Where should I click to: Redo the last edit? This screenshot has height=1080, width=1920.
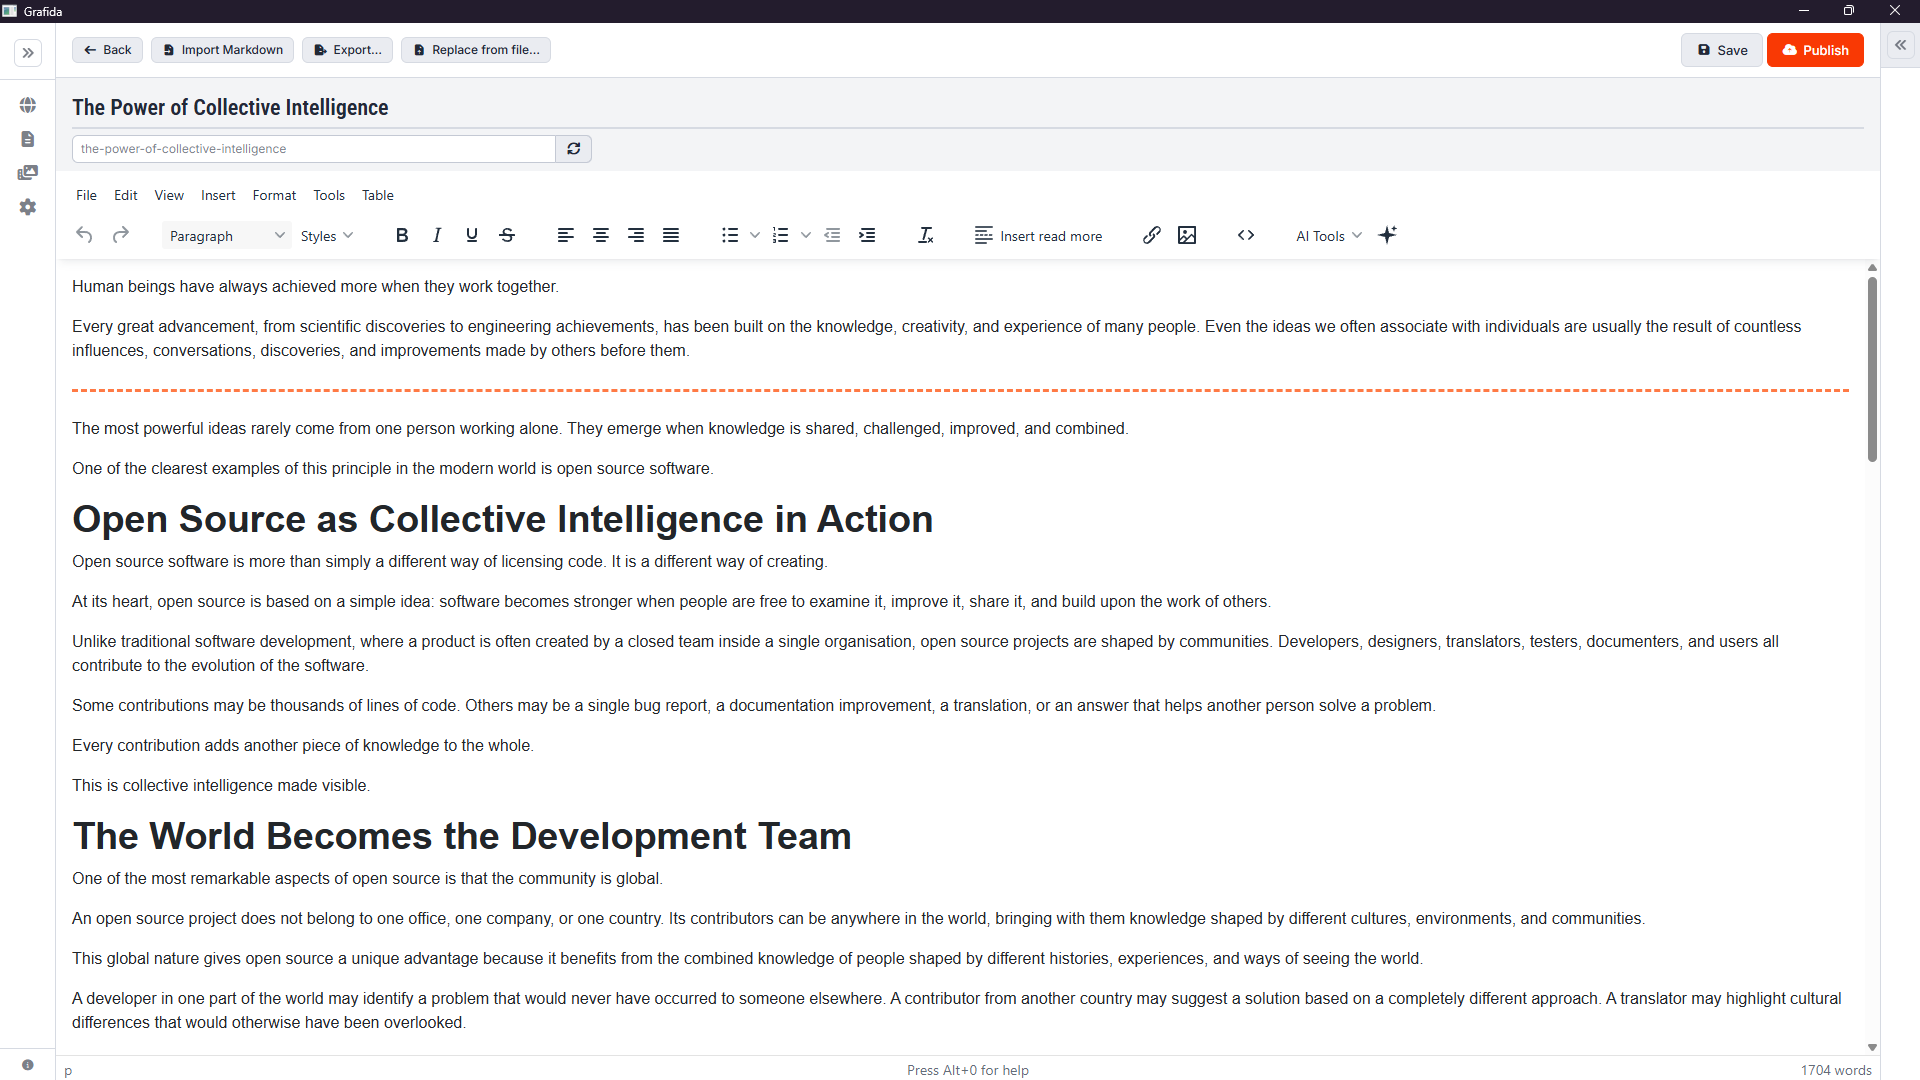click(121, 235)
